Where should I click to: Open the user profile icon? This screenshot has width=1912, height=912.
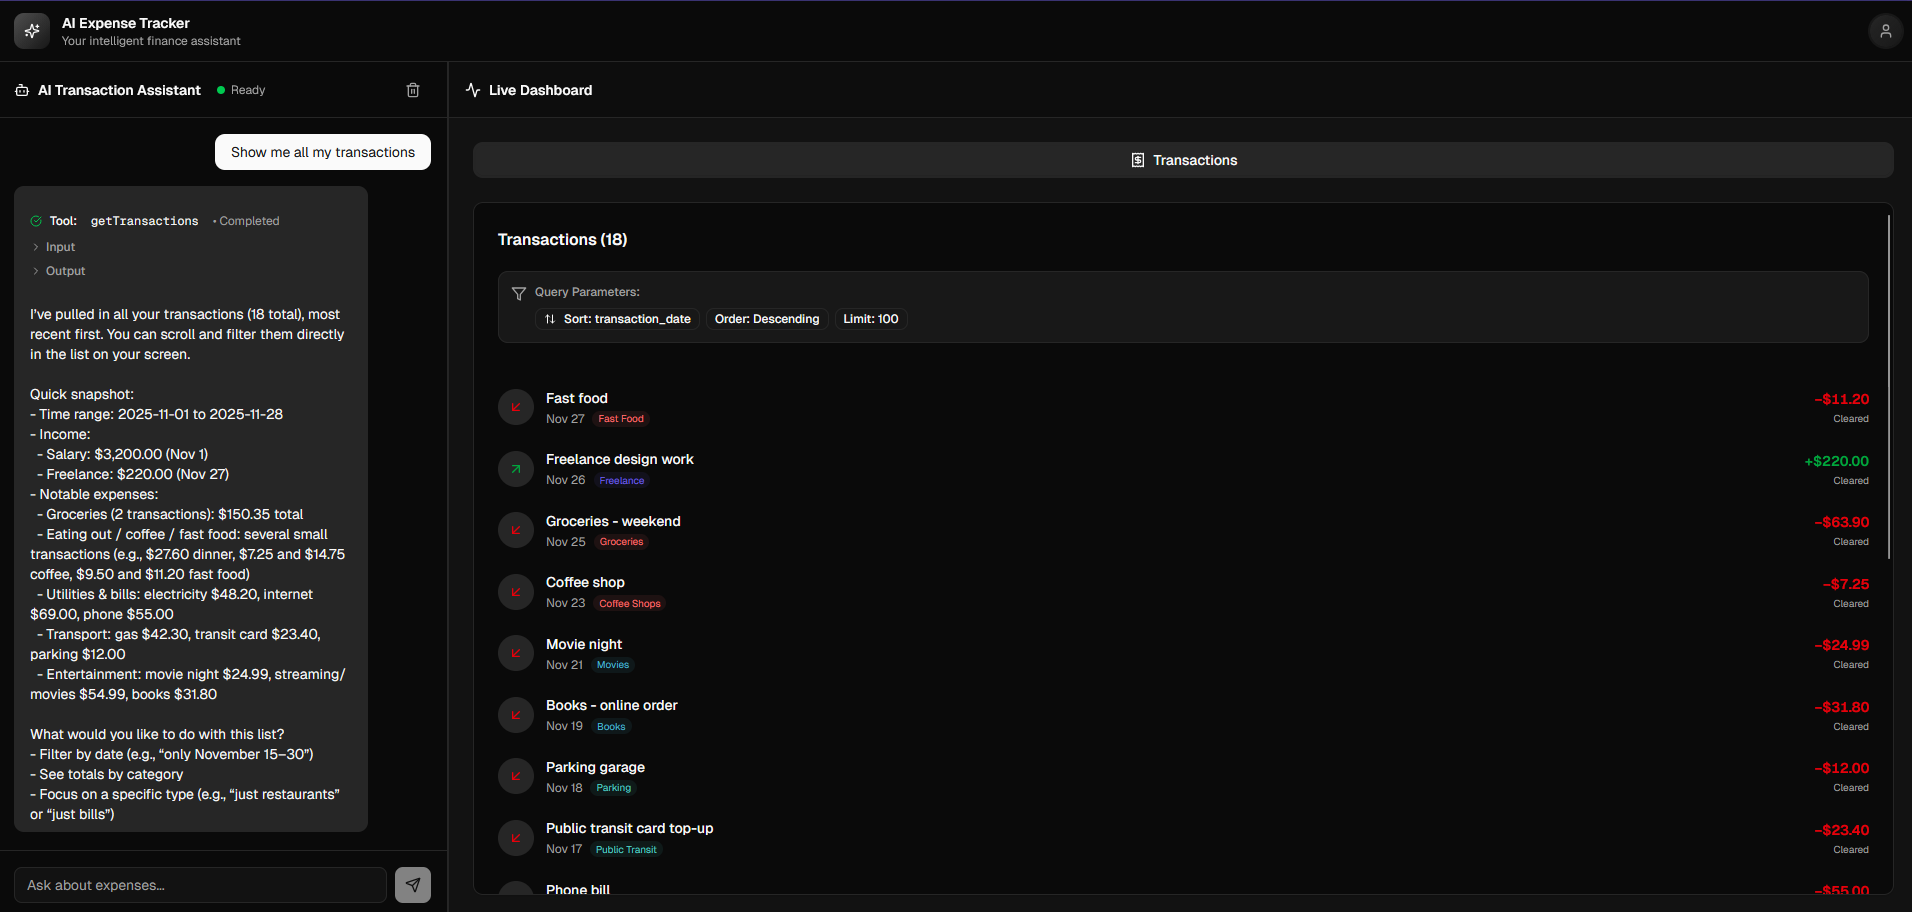tap(1885, 31)
